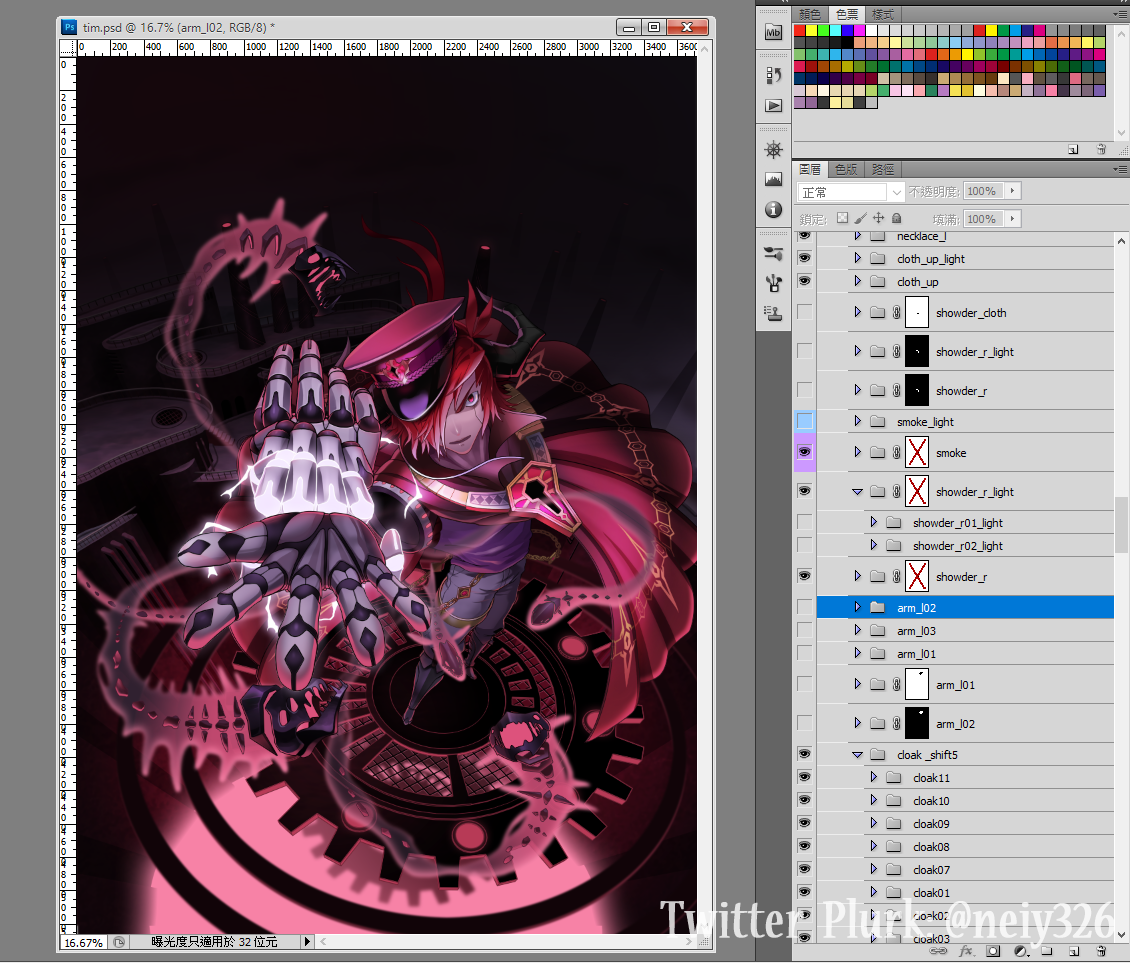Show the arm_l03 layer group
1130x963 pixels.
(804, 631)
